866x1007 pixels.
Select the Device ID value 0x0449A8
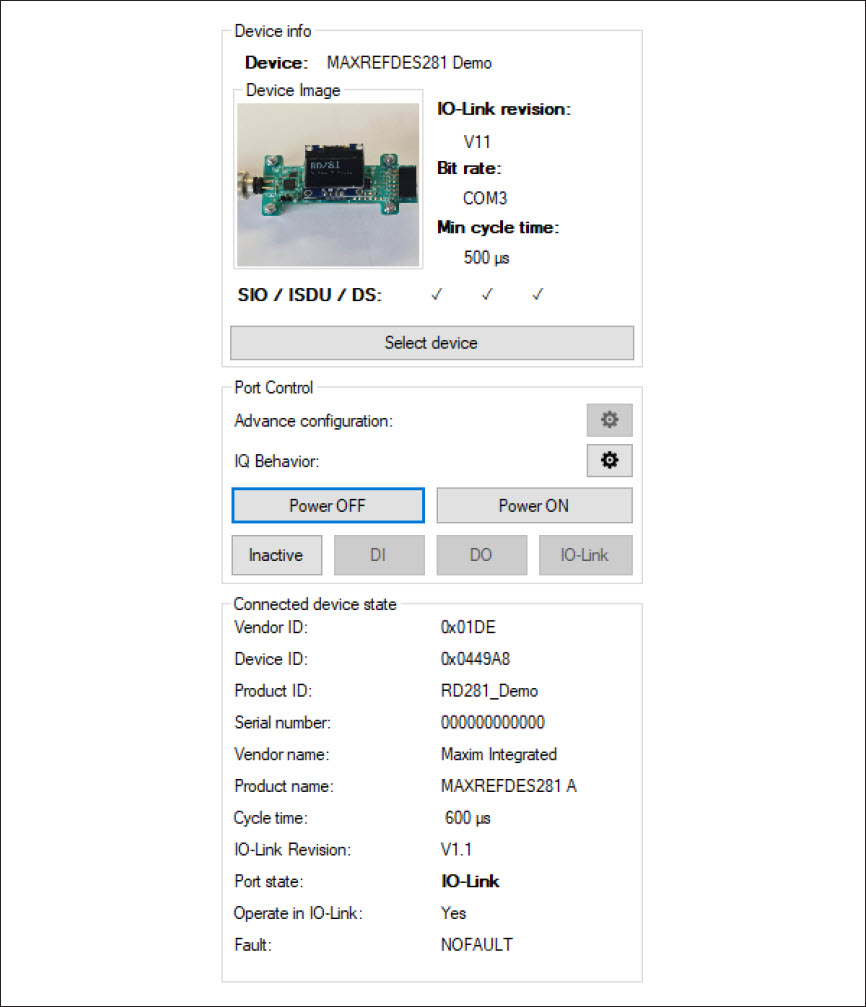(x=475, y=659)
